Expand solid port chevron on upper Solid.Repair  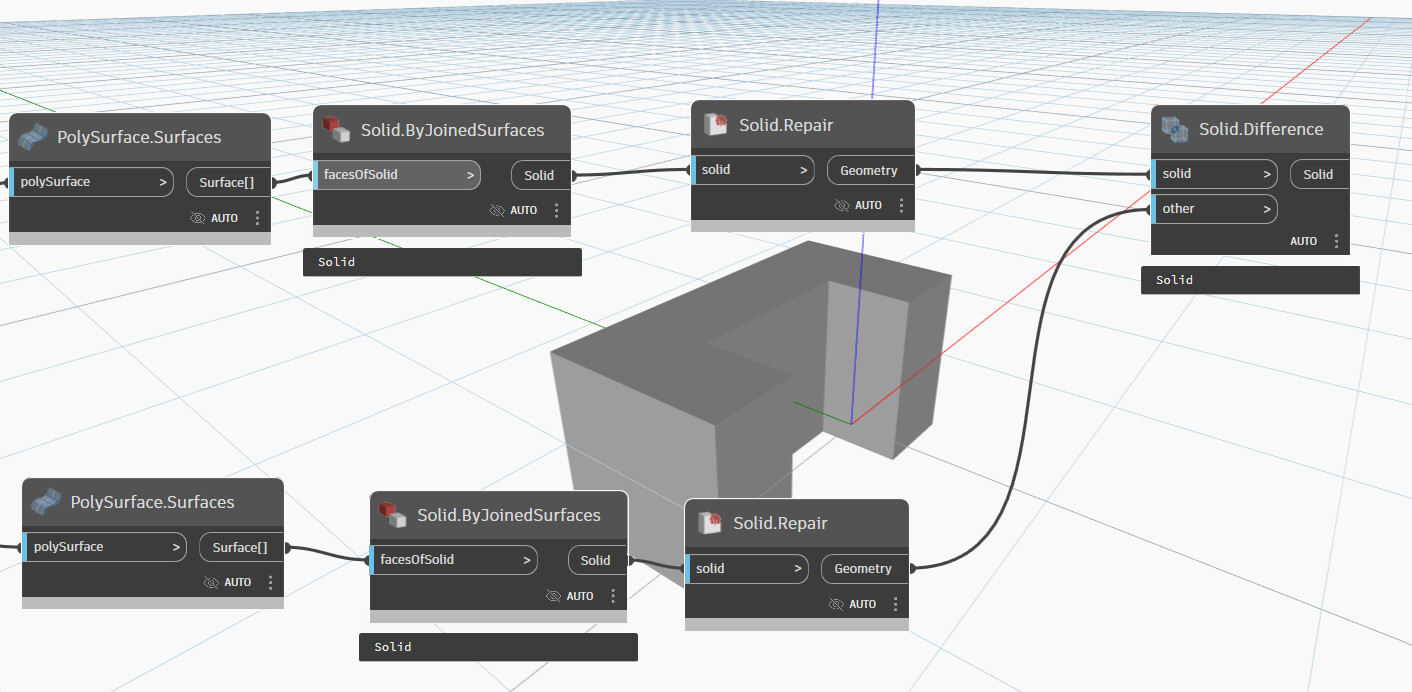[x=804, y=170]
